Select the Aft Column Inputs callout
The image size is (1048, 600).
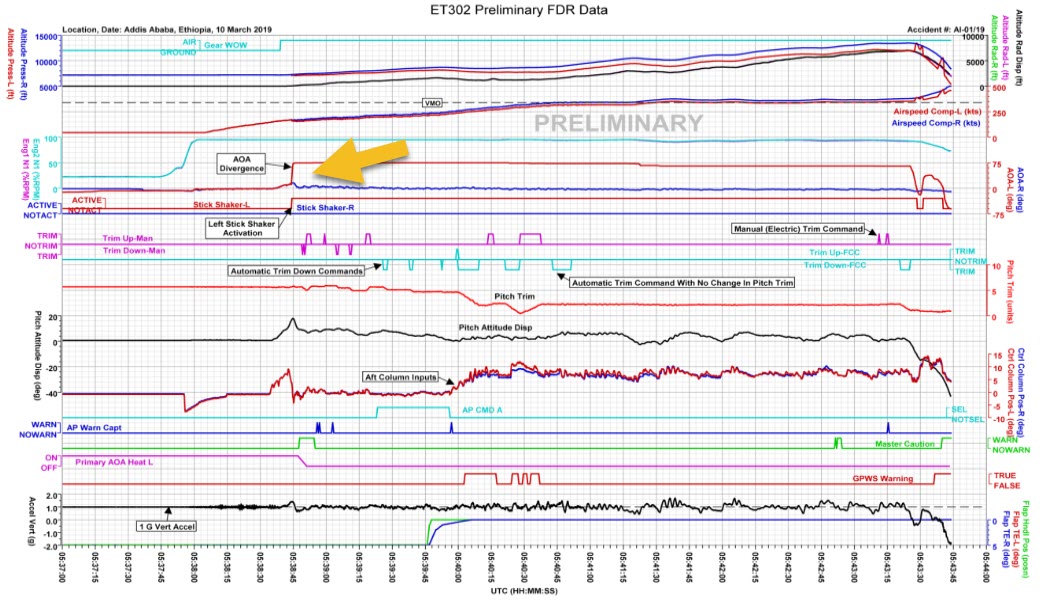point(400,377)
